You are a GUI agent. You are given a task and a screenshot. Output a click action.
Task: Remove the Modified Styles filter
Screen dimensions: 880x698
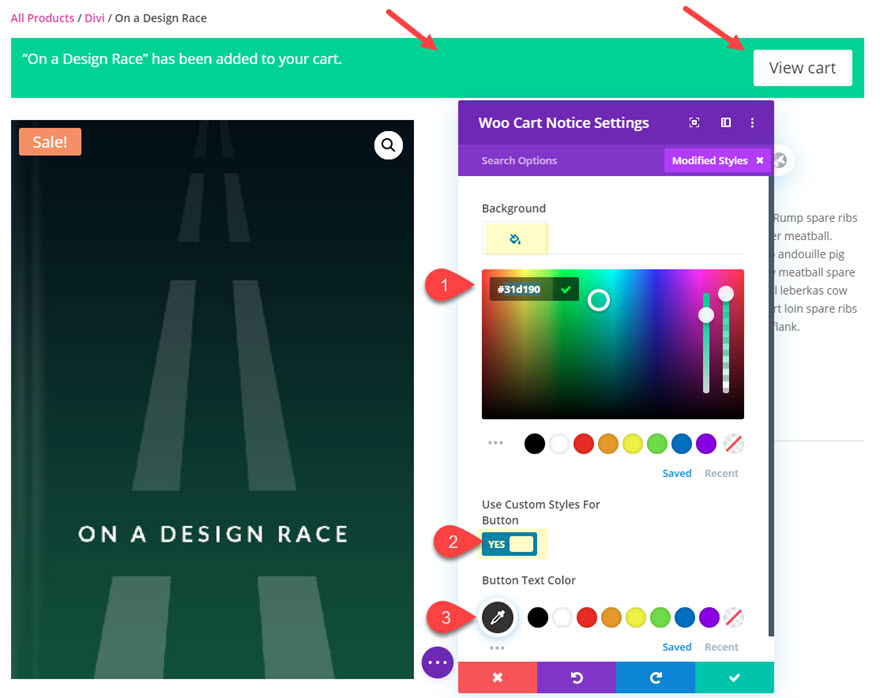coord(759,160)
